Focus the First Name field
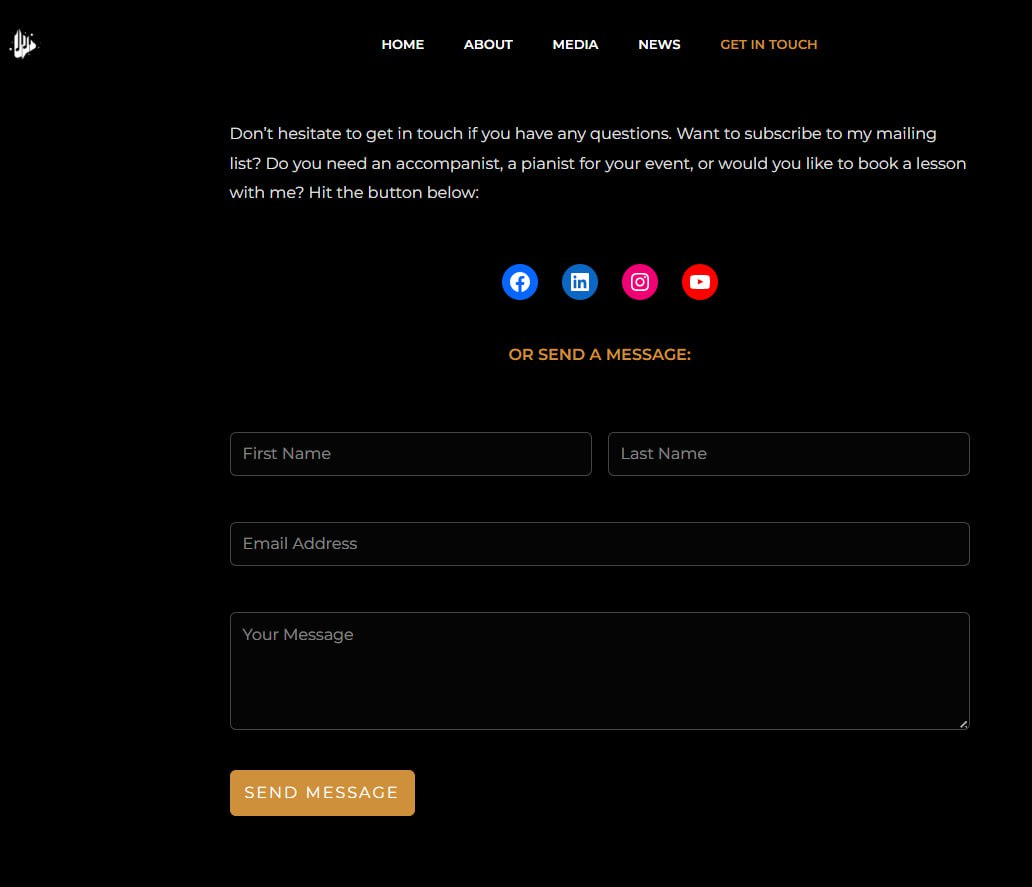 [410, 454]
